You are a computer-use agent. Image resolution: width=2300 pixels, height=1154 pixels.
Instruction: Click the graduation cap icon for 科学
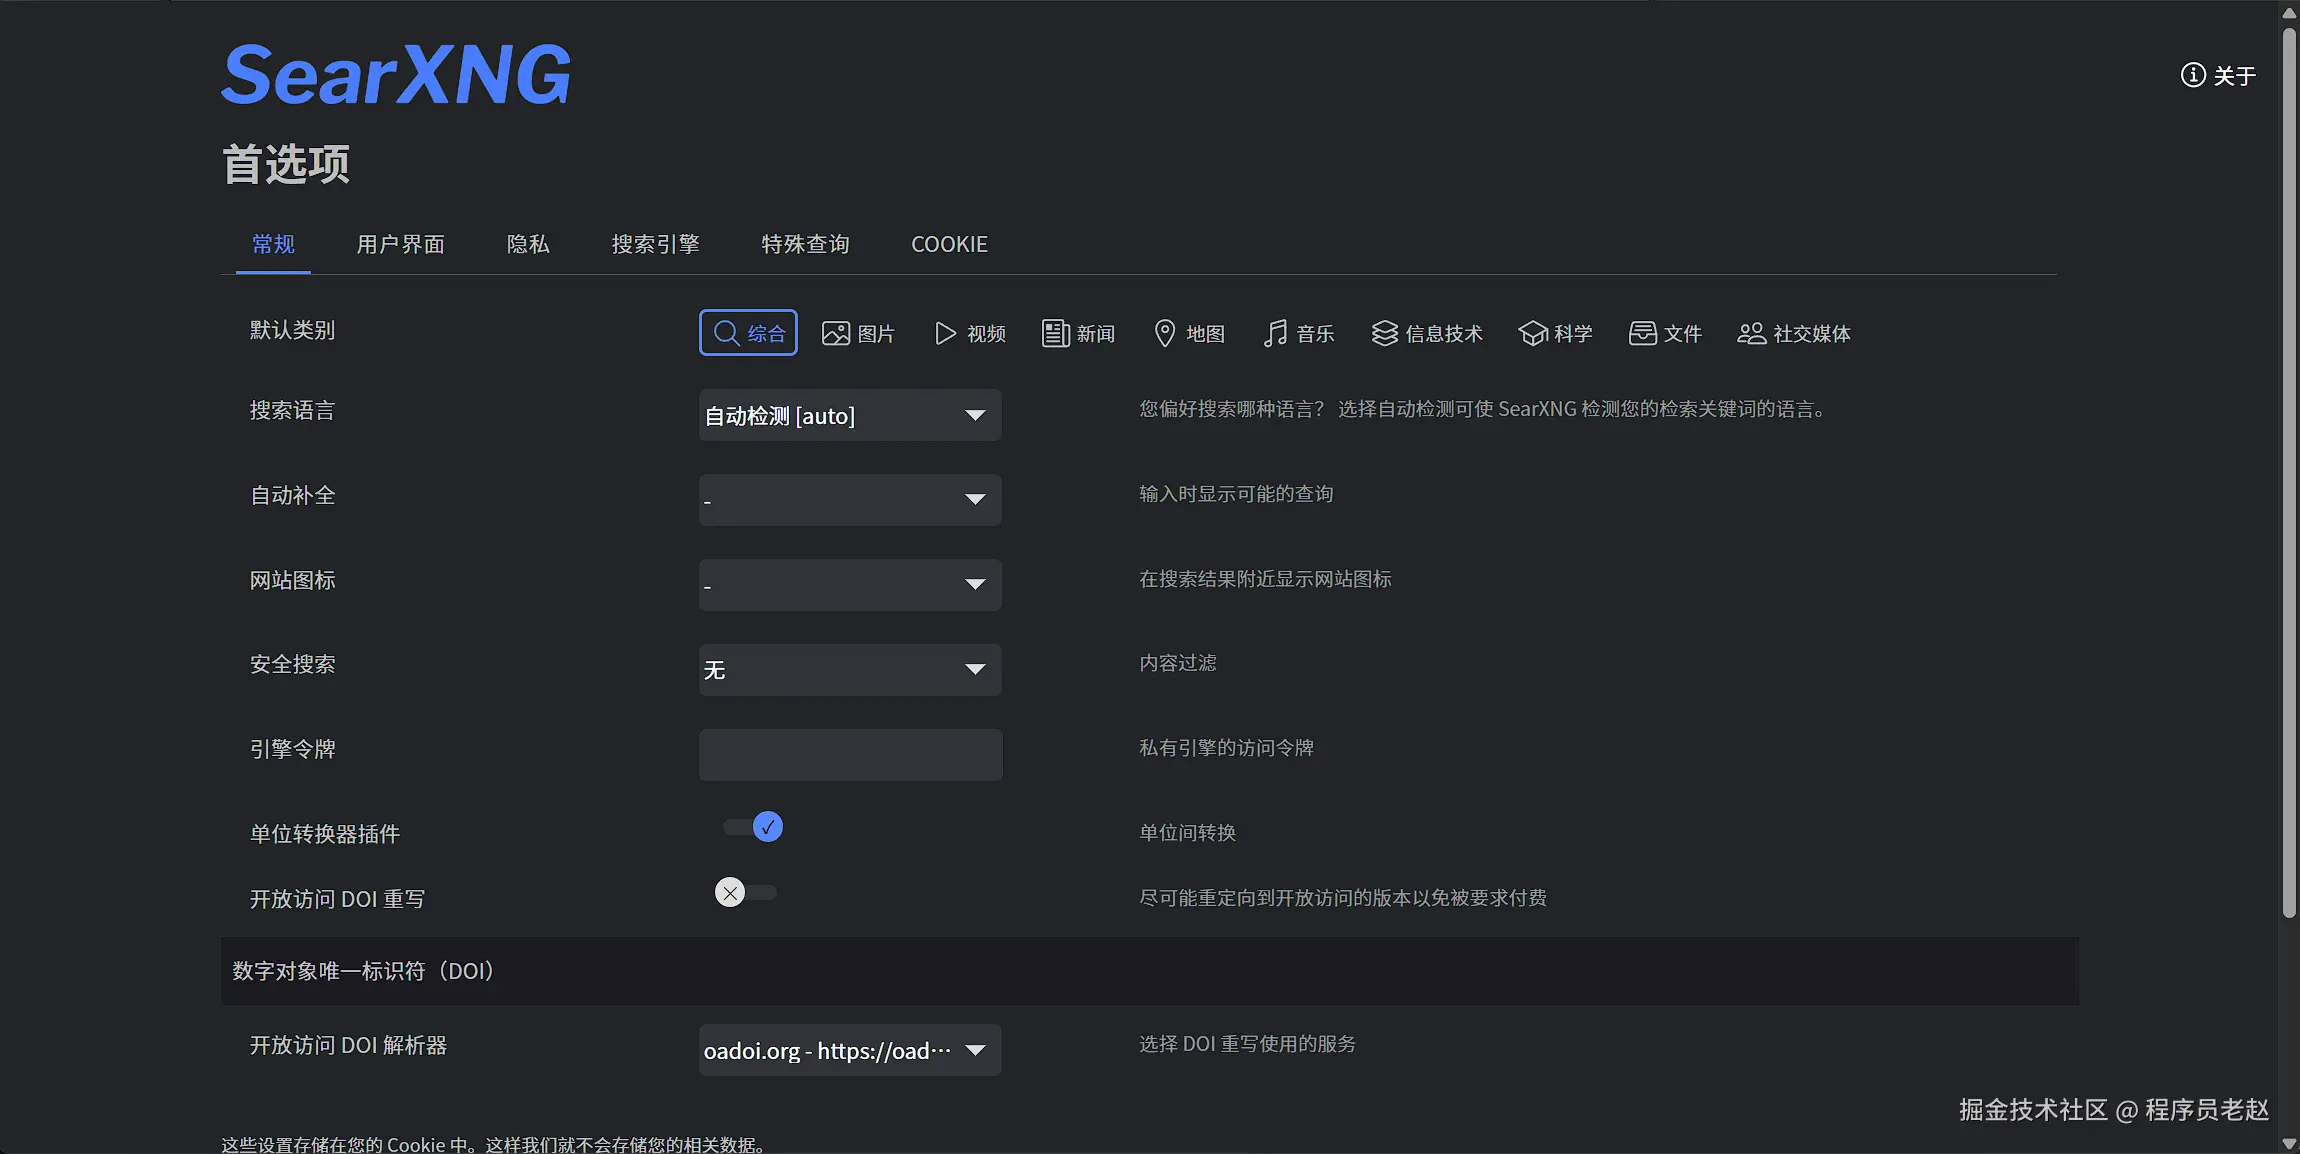[1532, 333]
